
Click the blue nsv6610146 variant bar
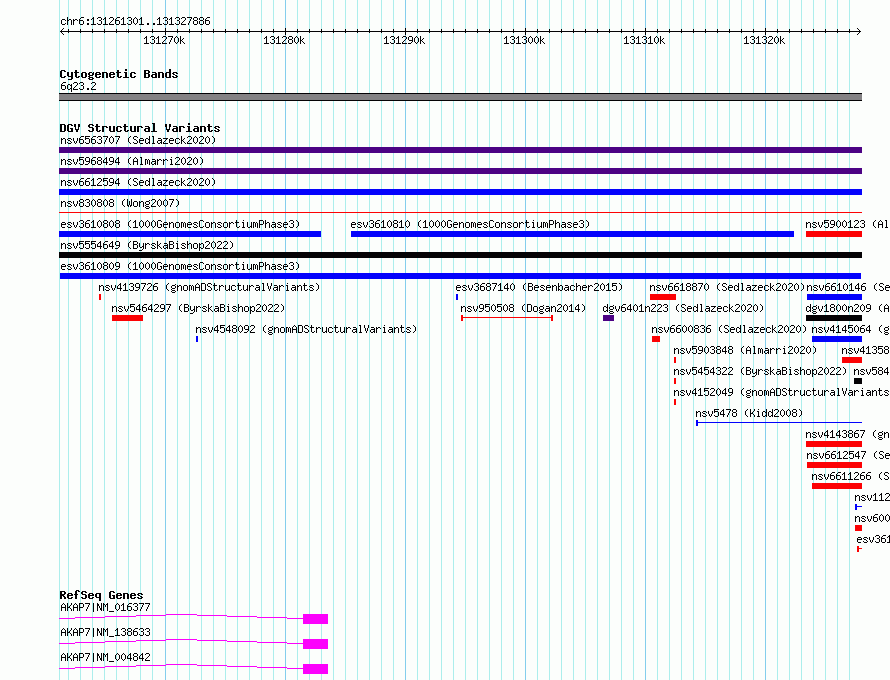coord(834,297)
